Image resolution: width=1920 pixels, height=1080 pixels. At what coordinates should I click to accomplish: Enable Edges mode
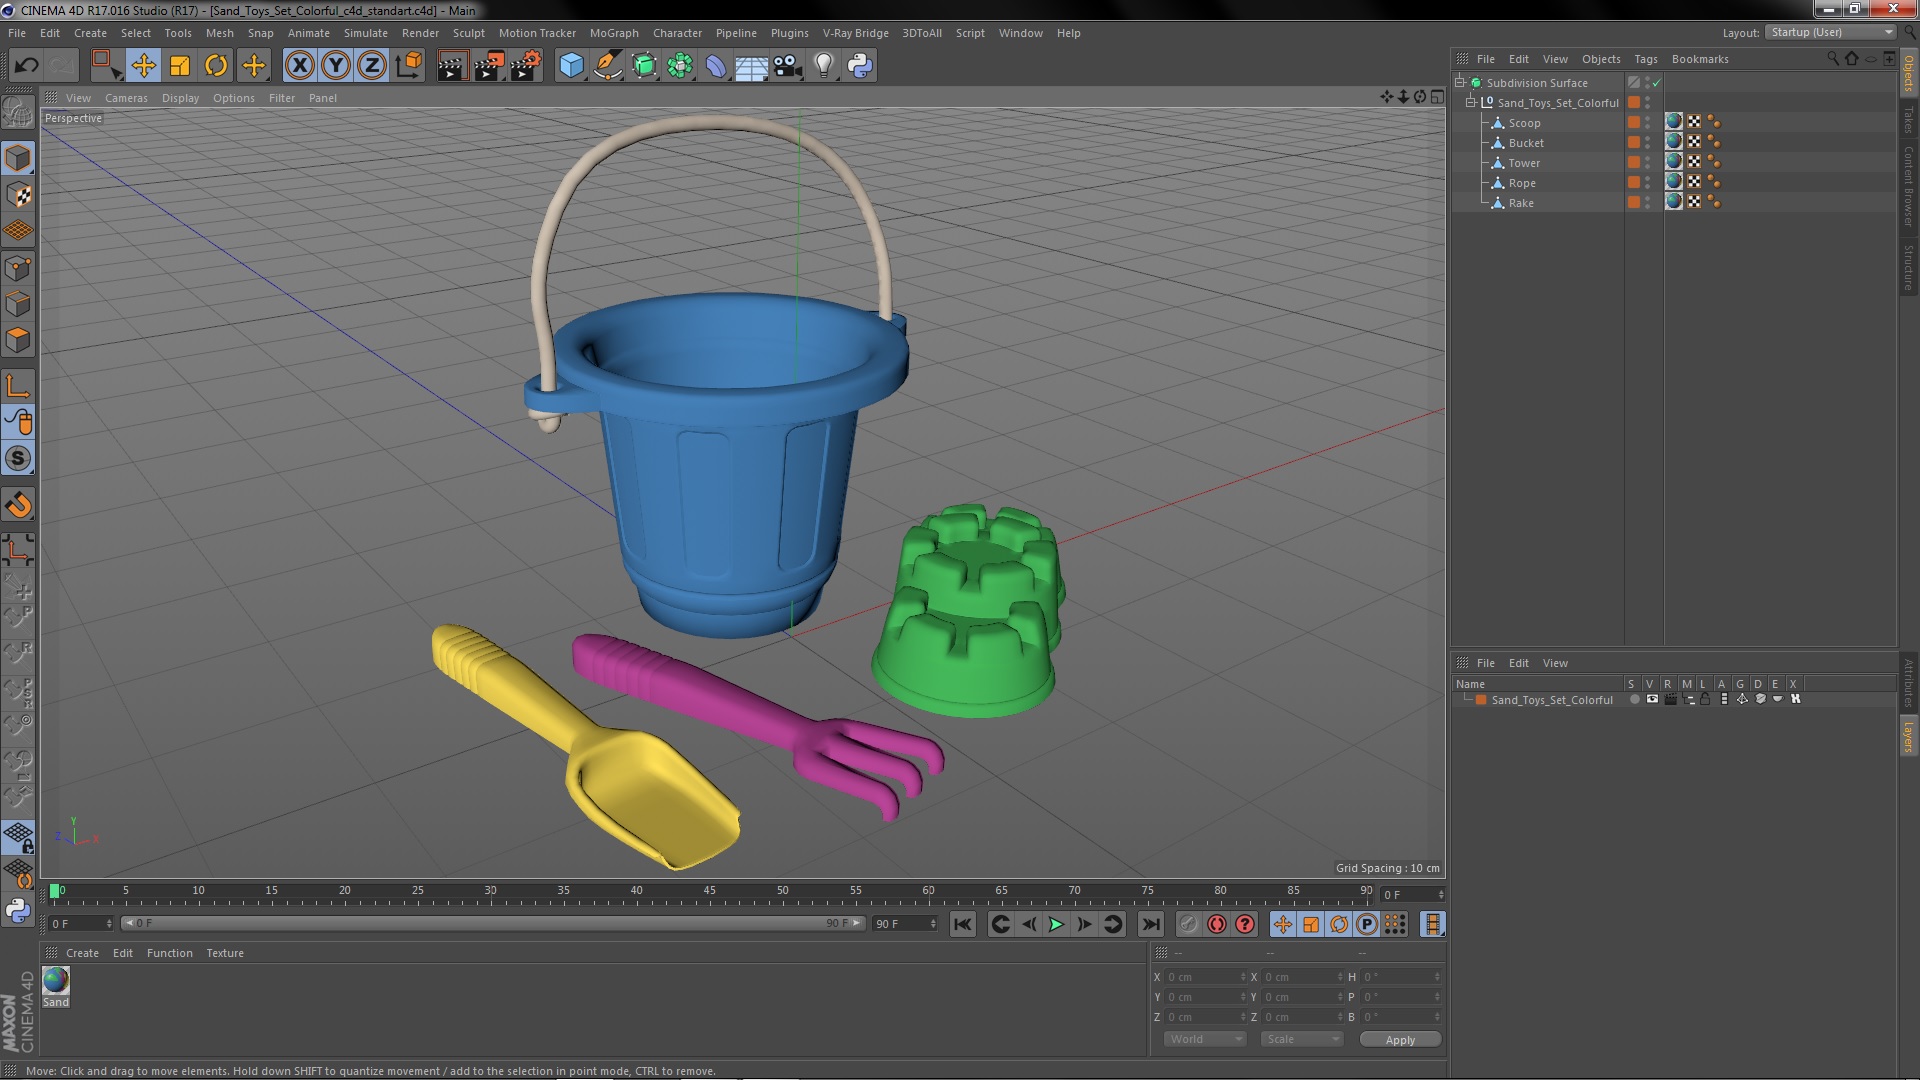click(x=18, y=304)
